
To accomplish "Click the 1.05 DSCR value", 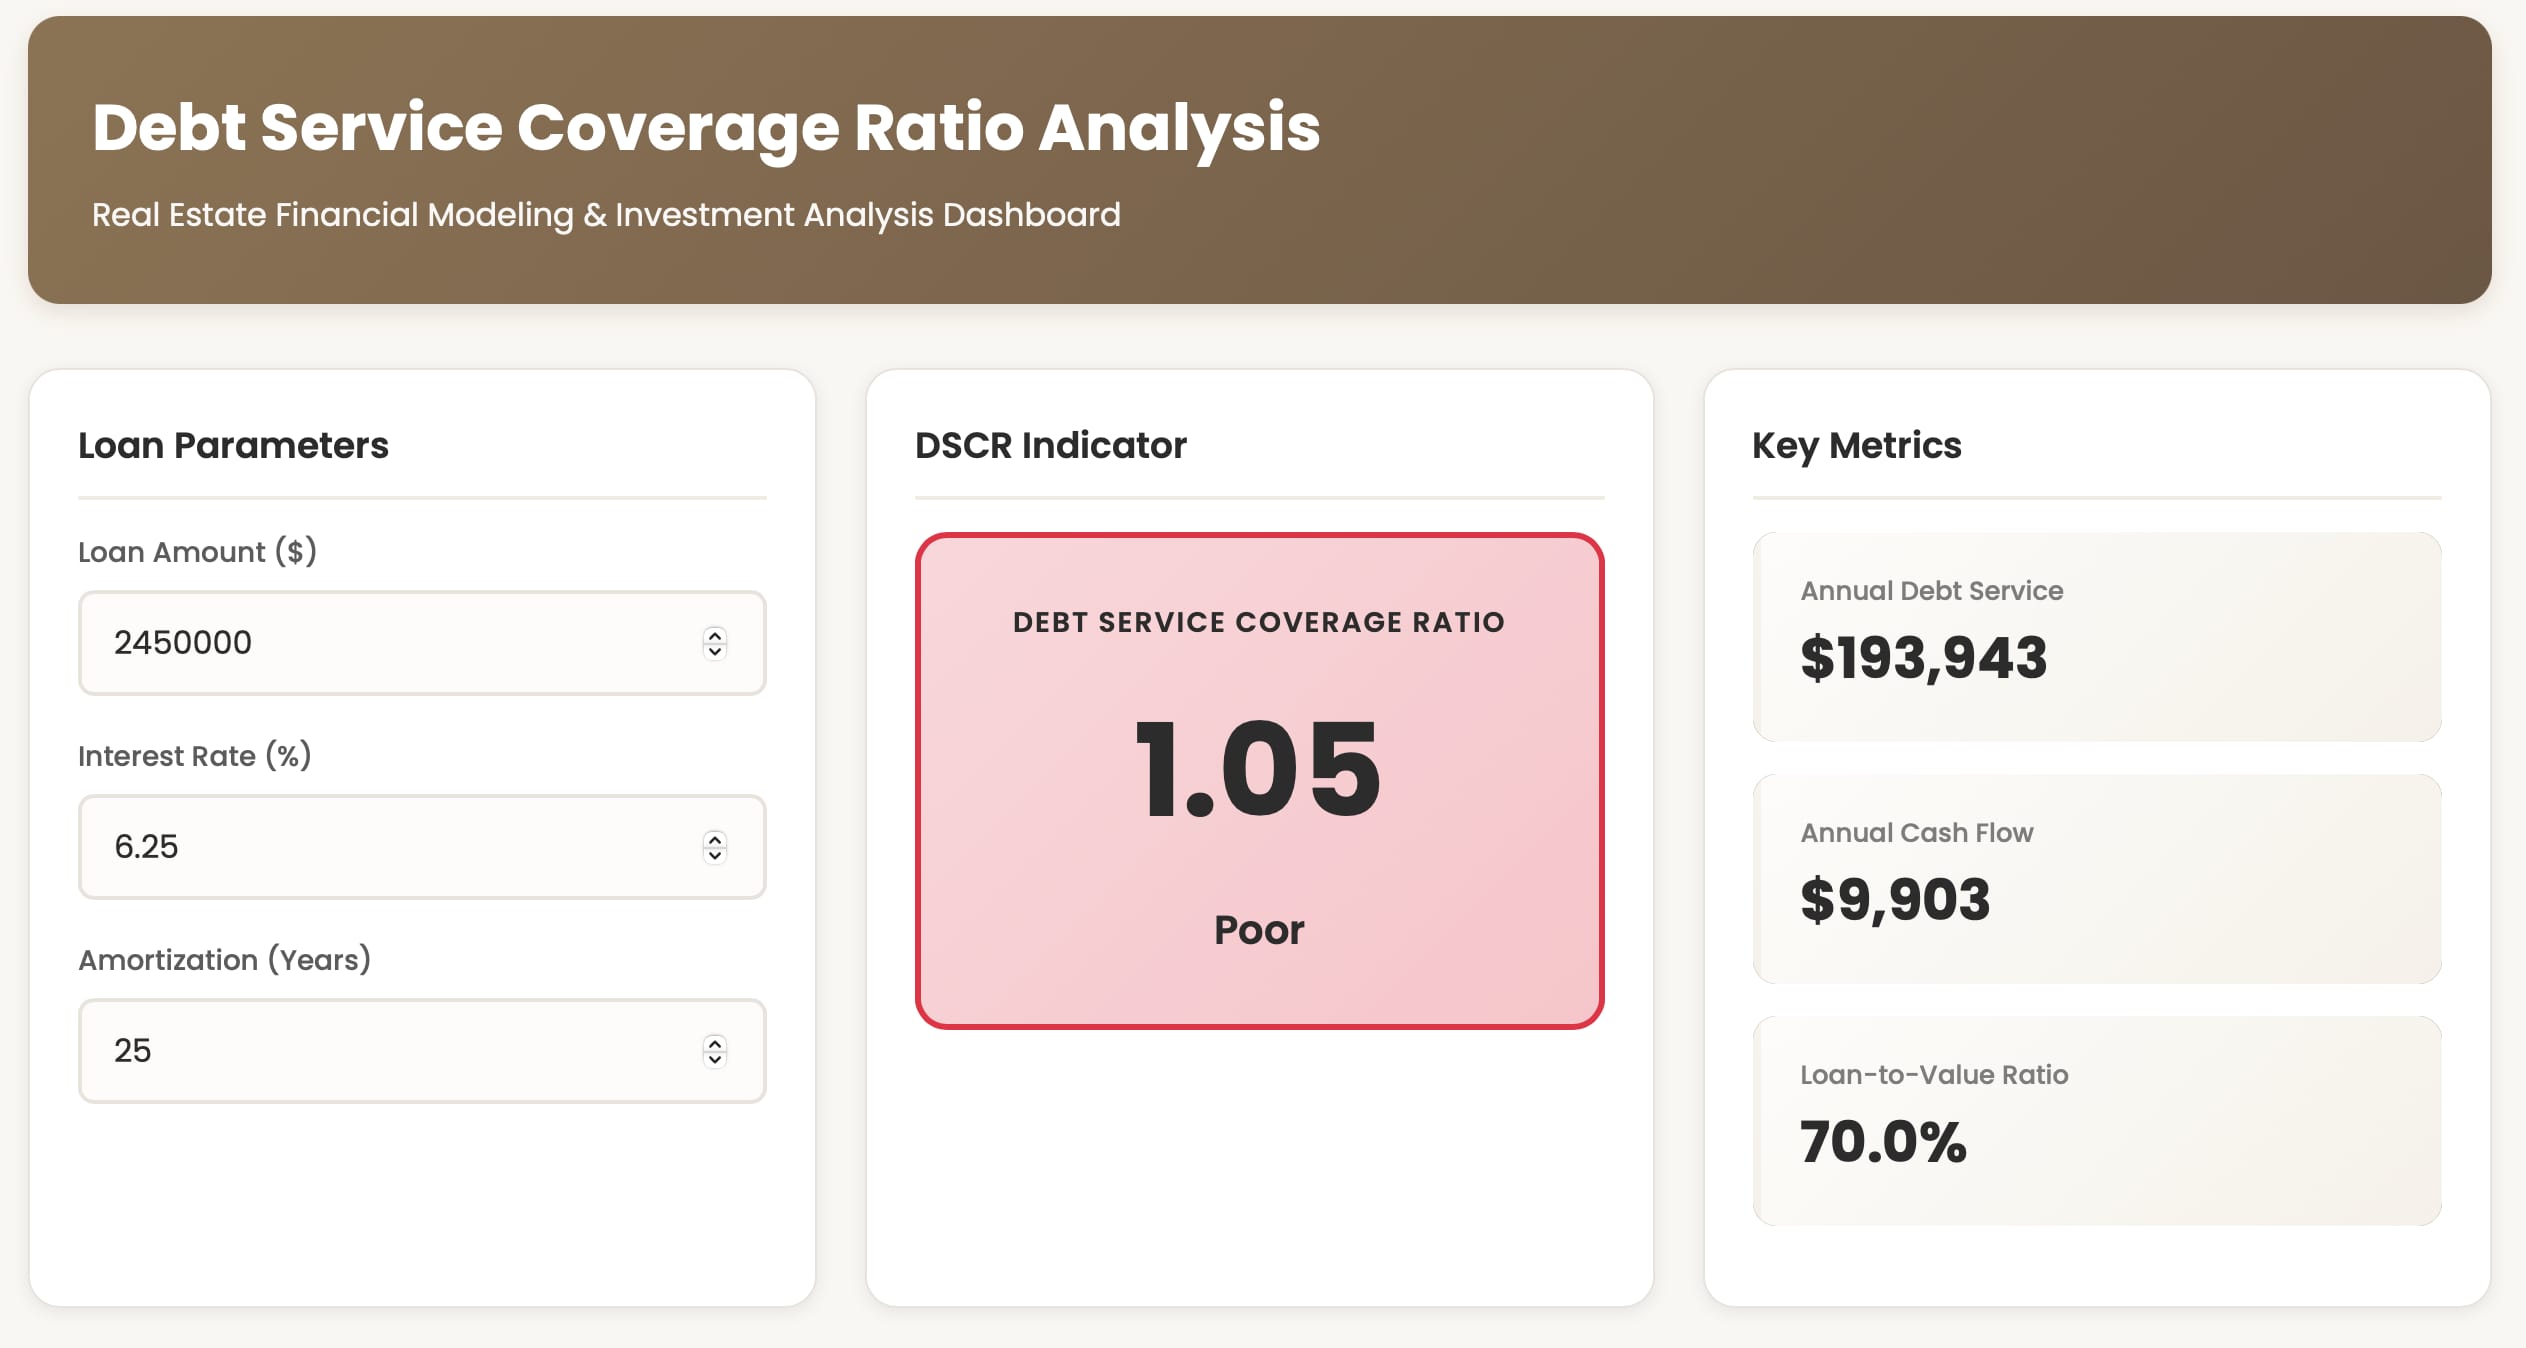I will pyautogui.click(x=1259, y=769).
